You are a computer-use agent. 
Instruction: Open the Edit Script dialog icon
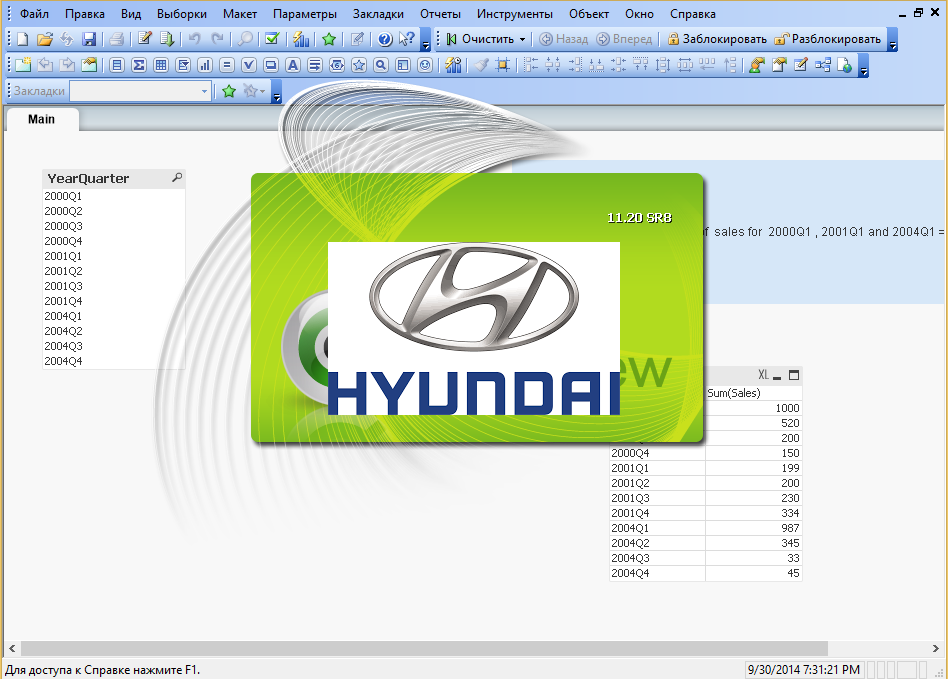point(144,39)
